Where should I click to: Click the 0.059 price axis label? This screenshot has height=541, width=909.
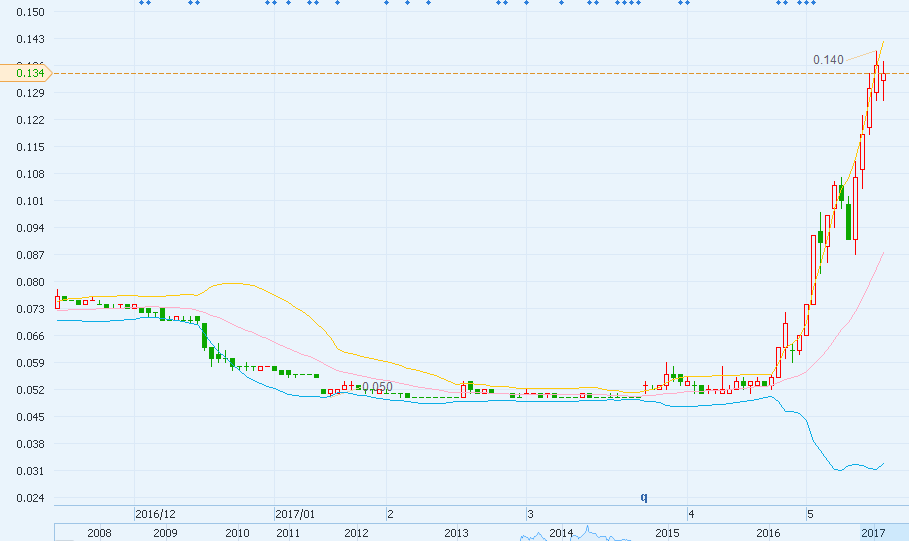click(x=30, y=363)
